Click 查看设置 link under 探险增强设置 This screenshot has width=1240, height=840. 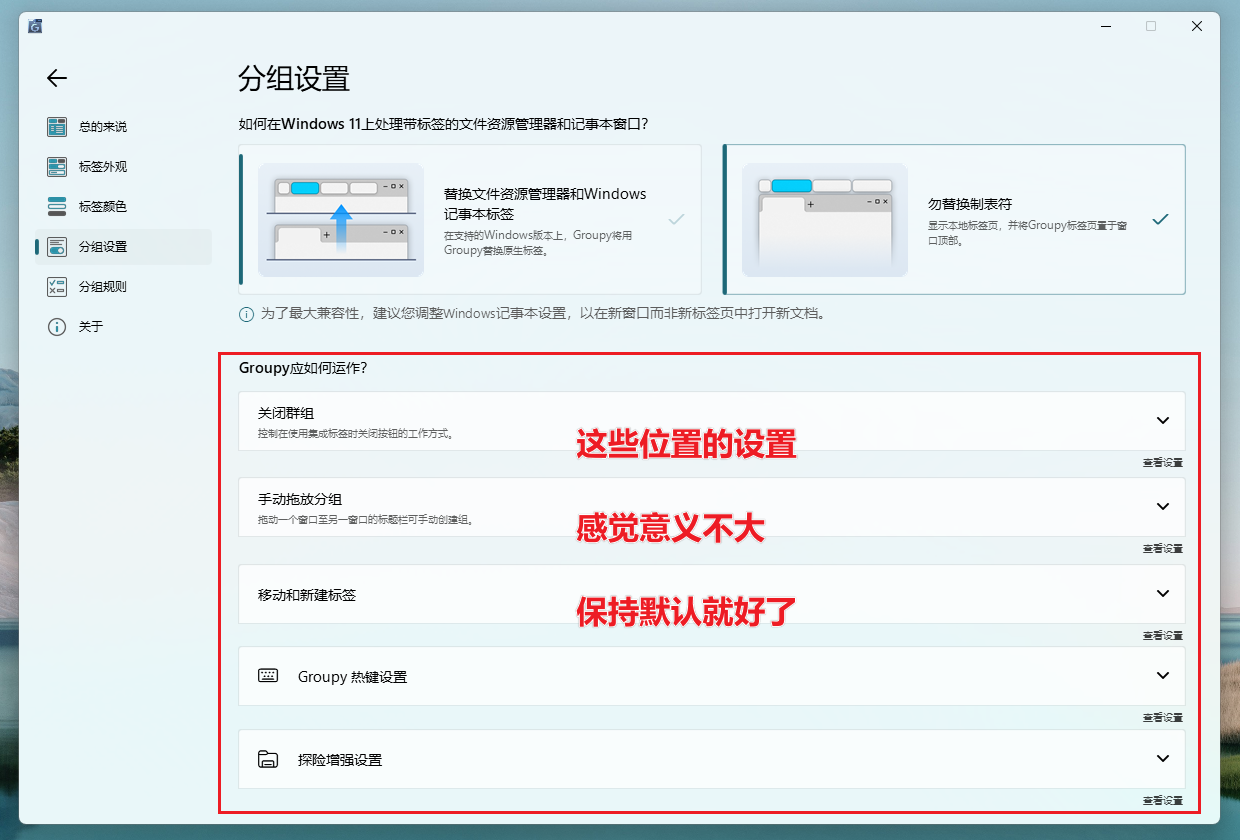pos(1162,801)
